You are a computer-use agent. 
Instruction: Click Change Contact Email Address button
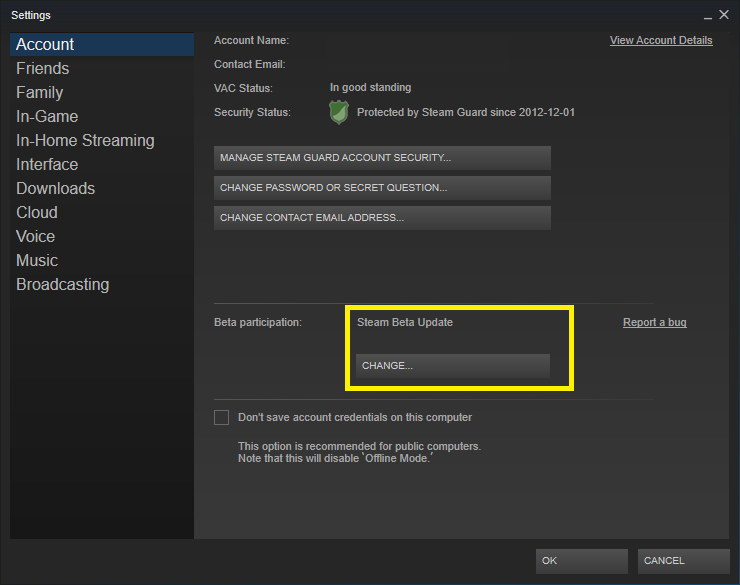(382, 217)
